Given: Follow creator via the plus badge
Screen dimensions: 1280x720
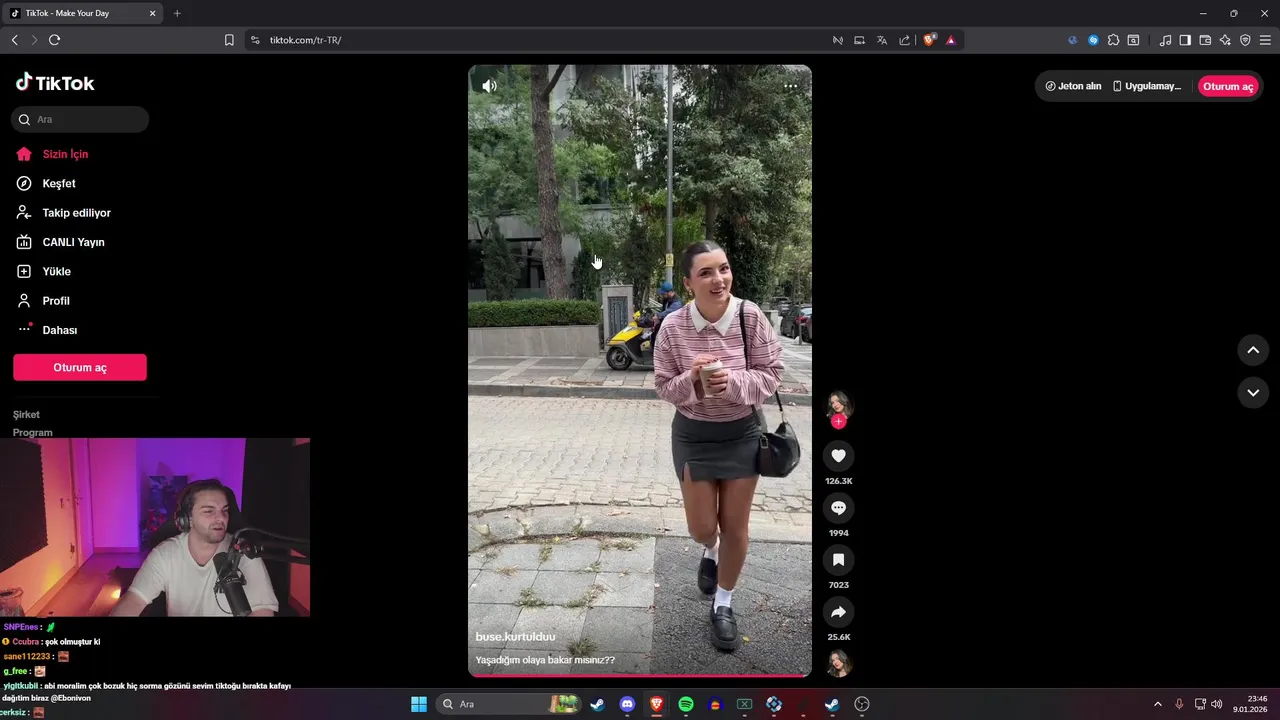Looking at the screenshot, I should click(x=838, y=422).
